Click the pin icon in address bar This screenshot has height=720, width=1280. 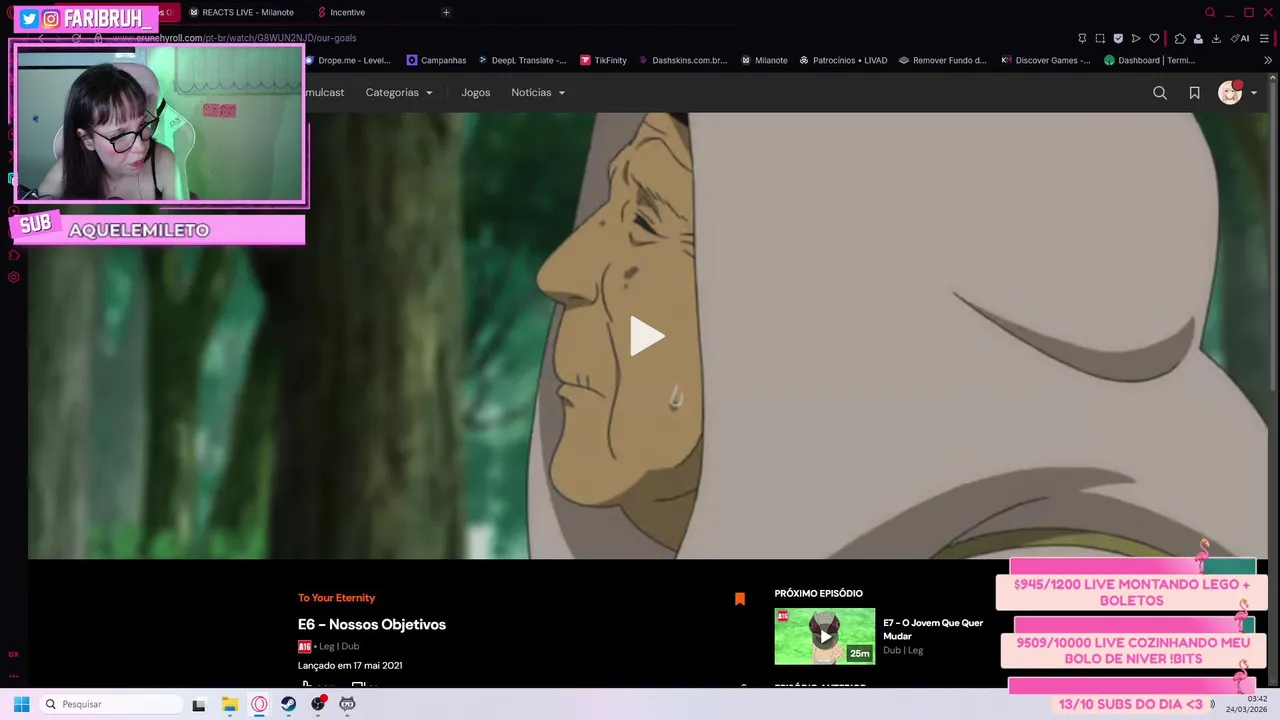pos(1082,38)
